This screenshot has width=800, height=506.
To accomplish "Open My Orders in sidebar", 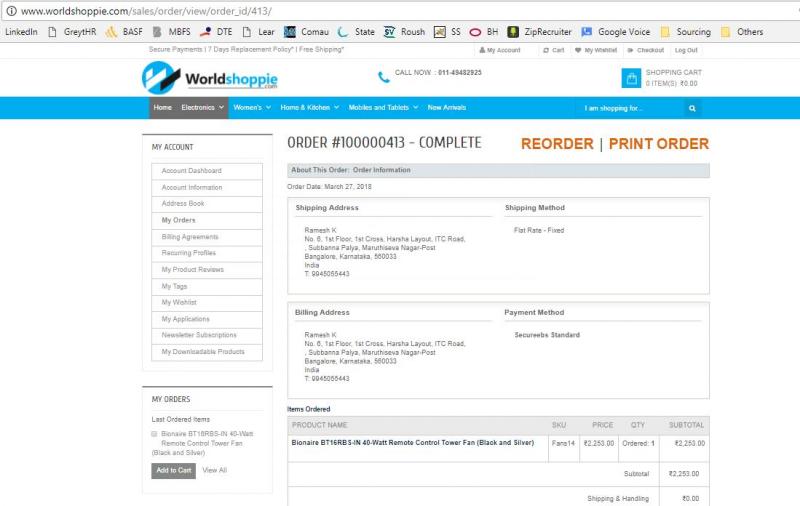I will (207, 220).
